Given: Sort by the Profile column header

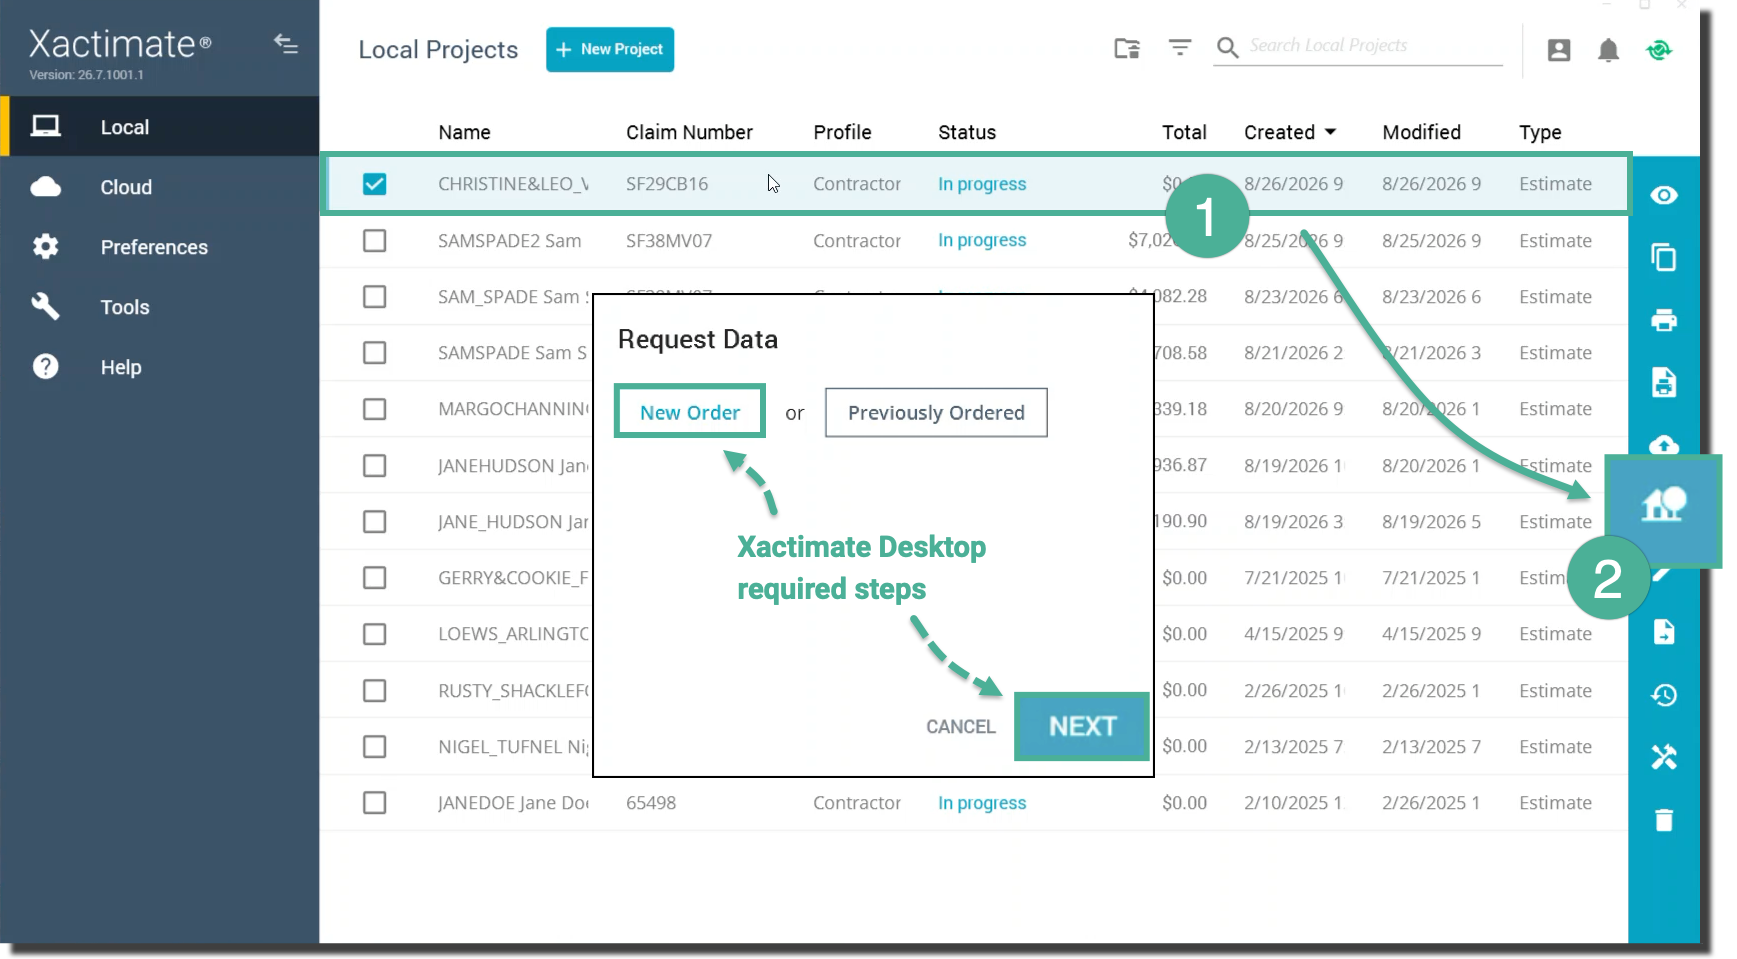Looking at the screenshot, I should 842,132.
